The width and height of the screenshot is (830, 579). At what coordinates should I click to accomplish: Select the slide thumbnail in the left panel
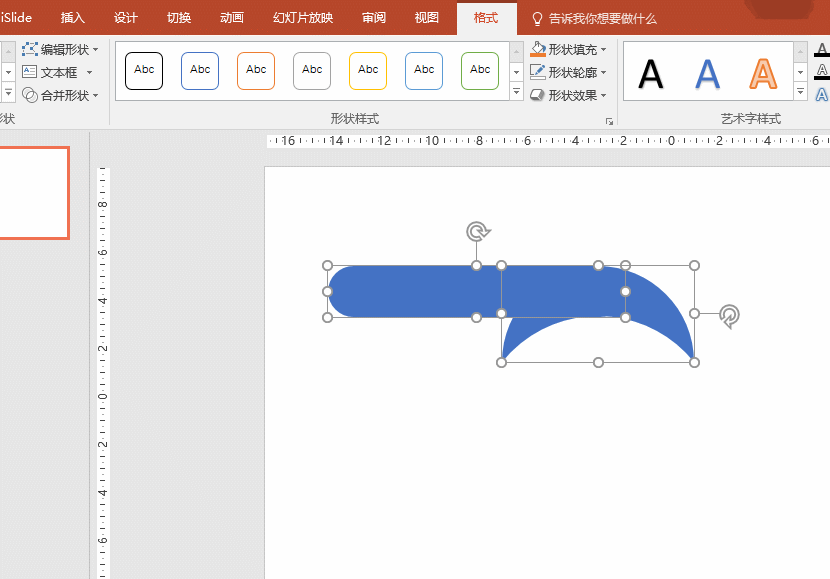coord(32,193)
